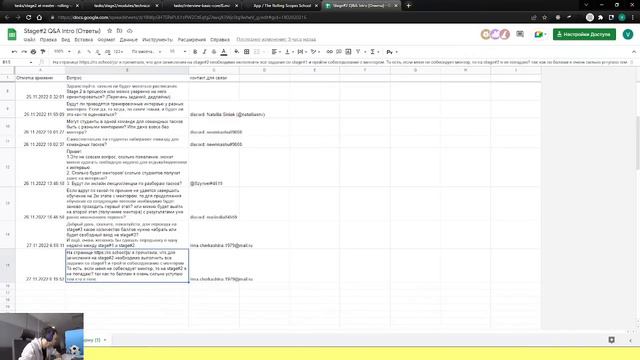Click the redo arrow in the toolbar
640x360 pixels.
[x=24, y=52]
